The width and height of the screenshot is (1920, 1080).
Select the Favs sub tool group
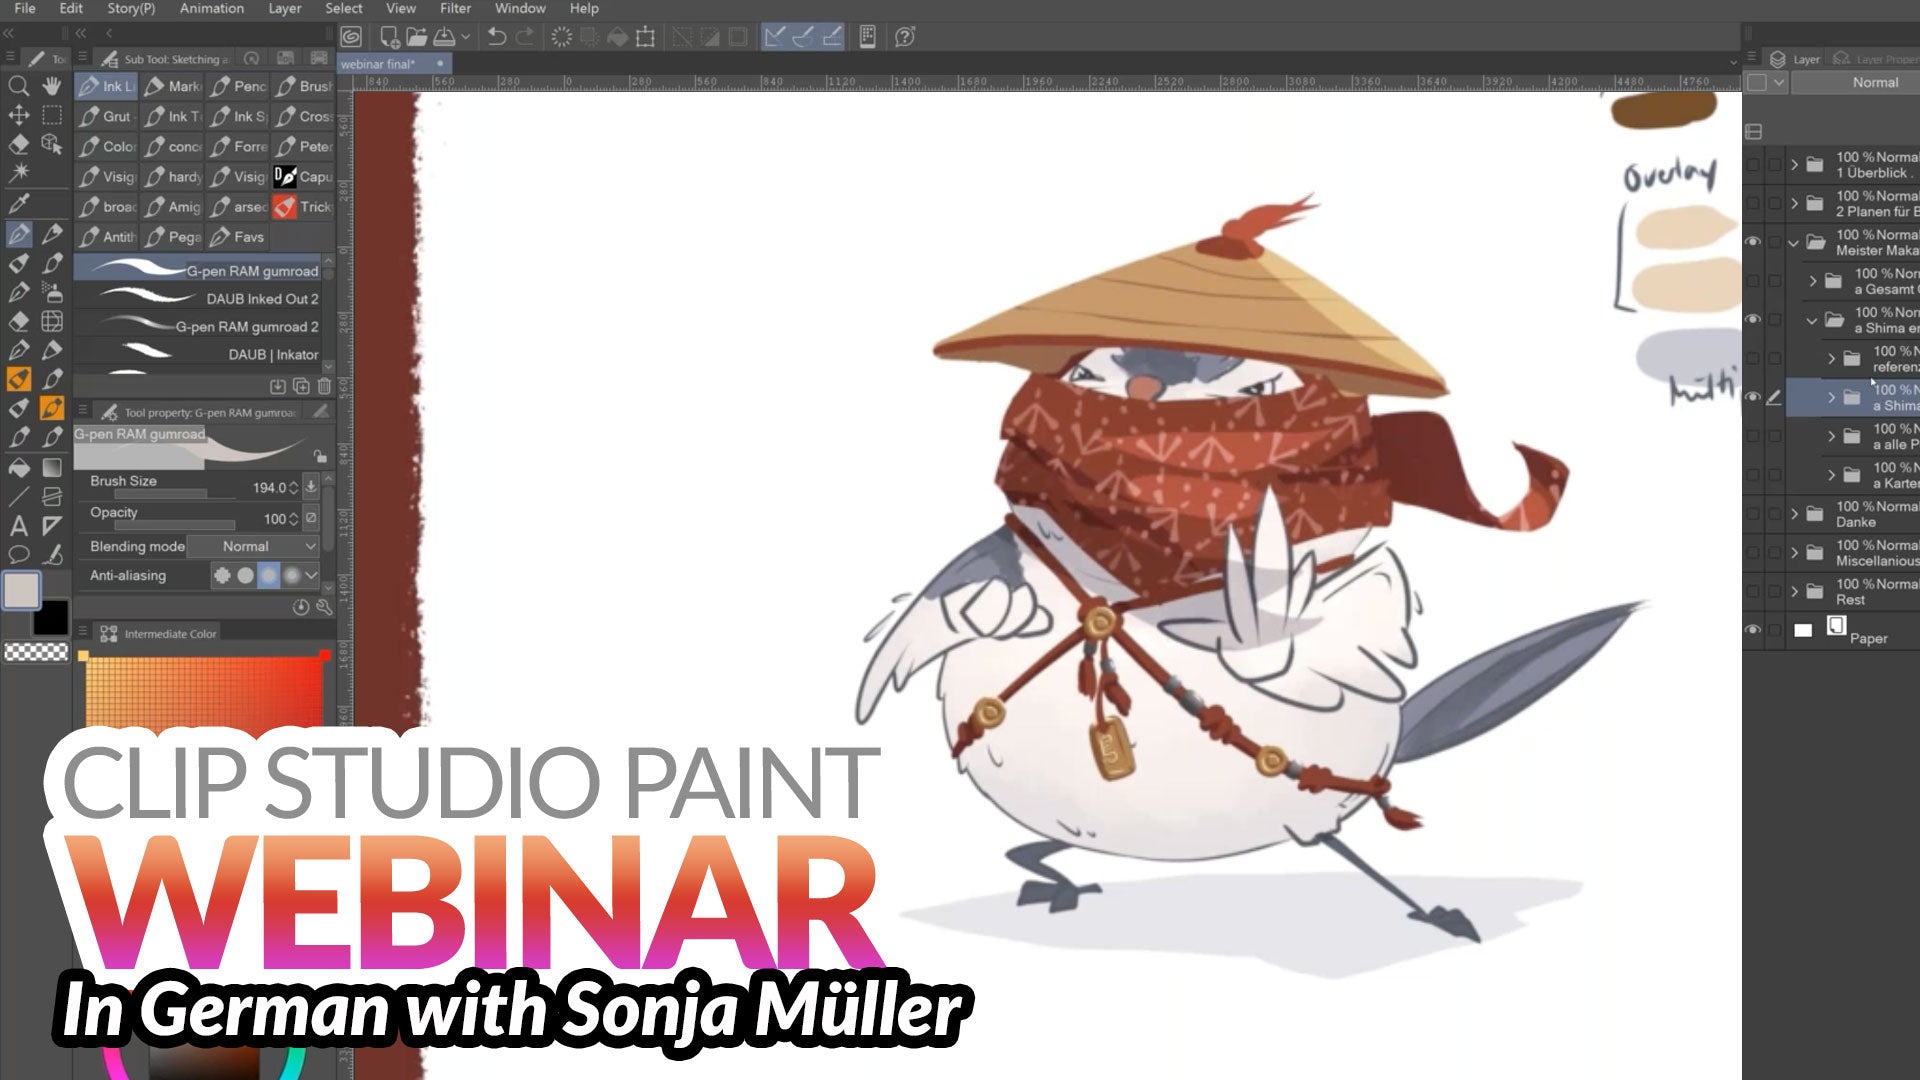(237, 237)
